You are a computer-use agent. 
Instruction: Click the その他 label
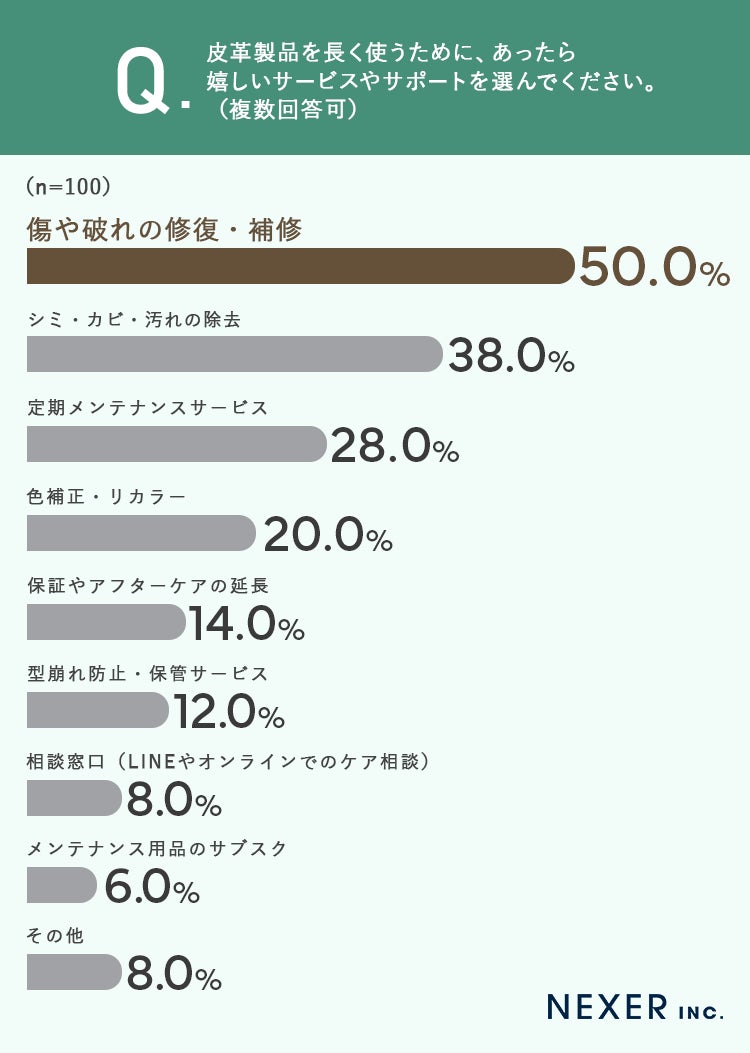coord(55,937)
